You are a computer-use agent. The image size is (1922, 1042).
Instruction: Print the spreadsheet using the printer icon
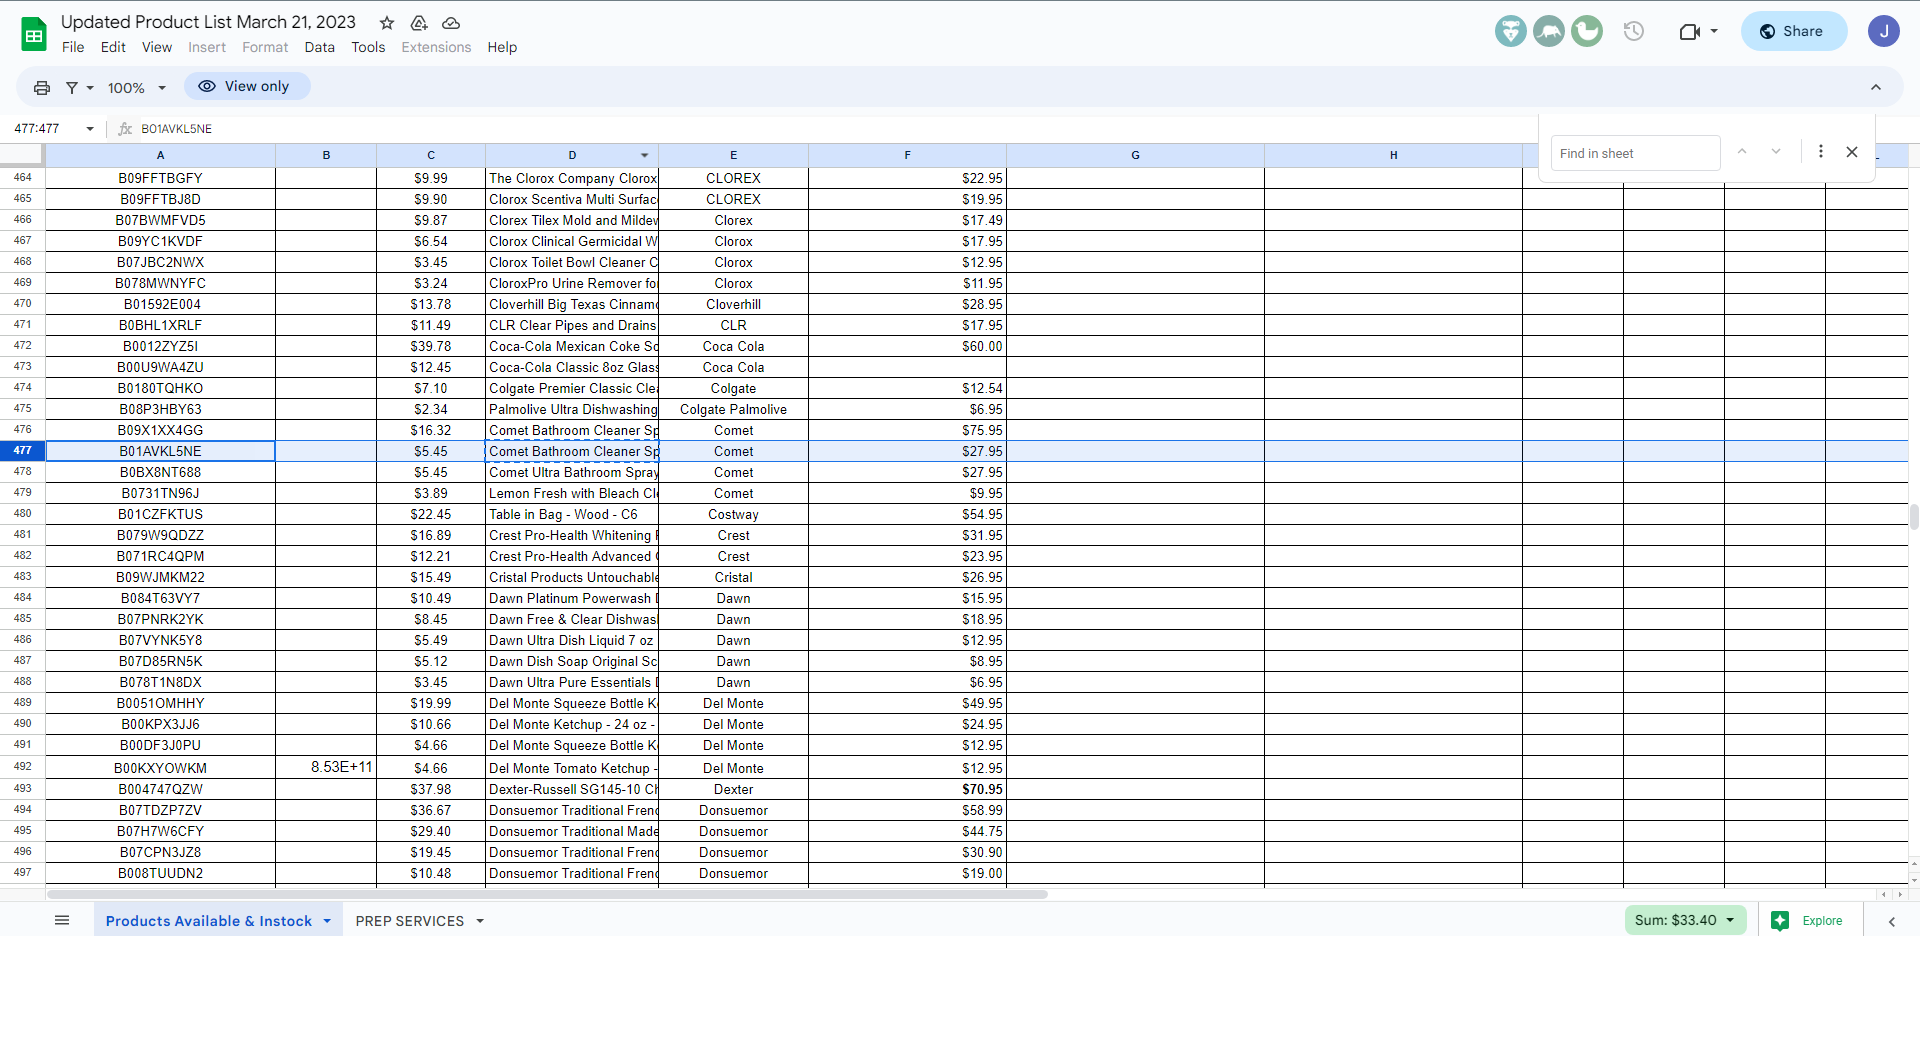[x=42, y=88]
